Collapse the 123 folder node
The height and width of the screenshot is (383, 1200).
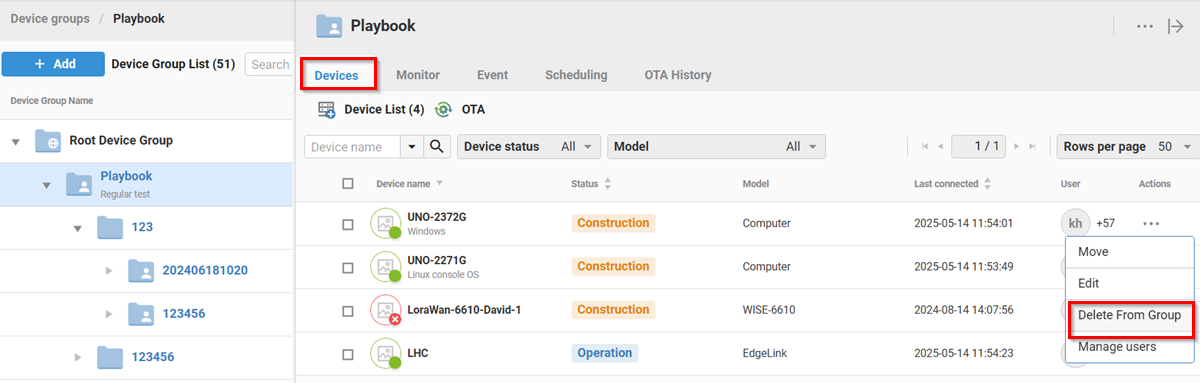point(78,229)
